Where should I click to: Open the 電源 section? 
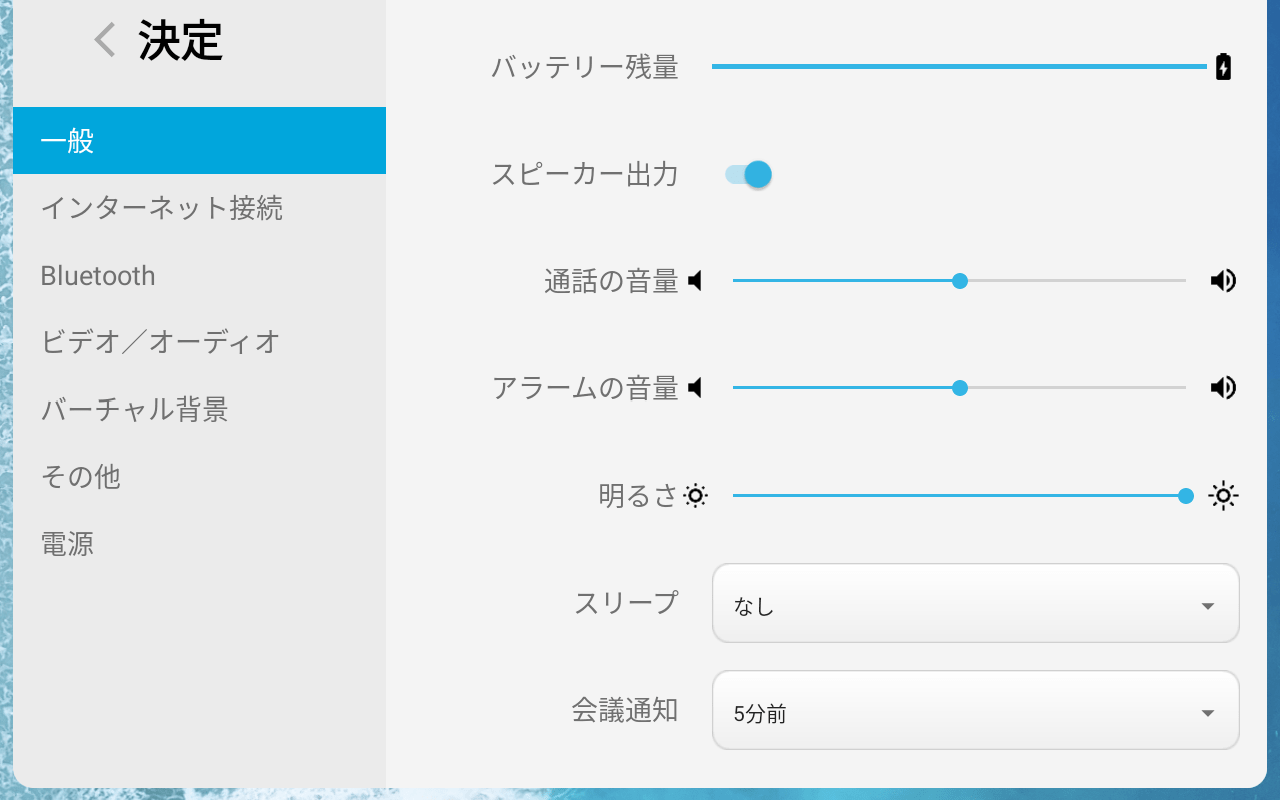pos(69,544)
